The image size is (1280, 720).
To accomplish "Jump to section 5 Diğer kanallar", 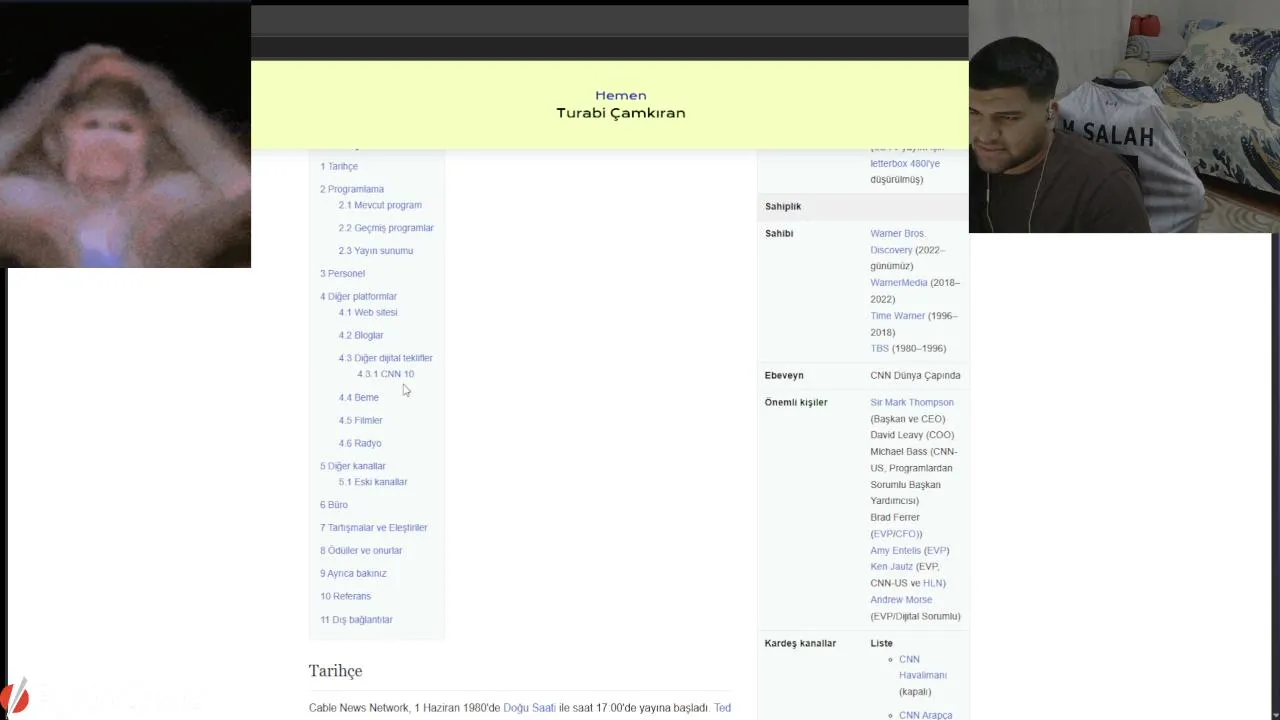I will click(x=353, y=466).
